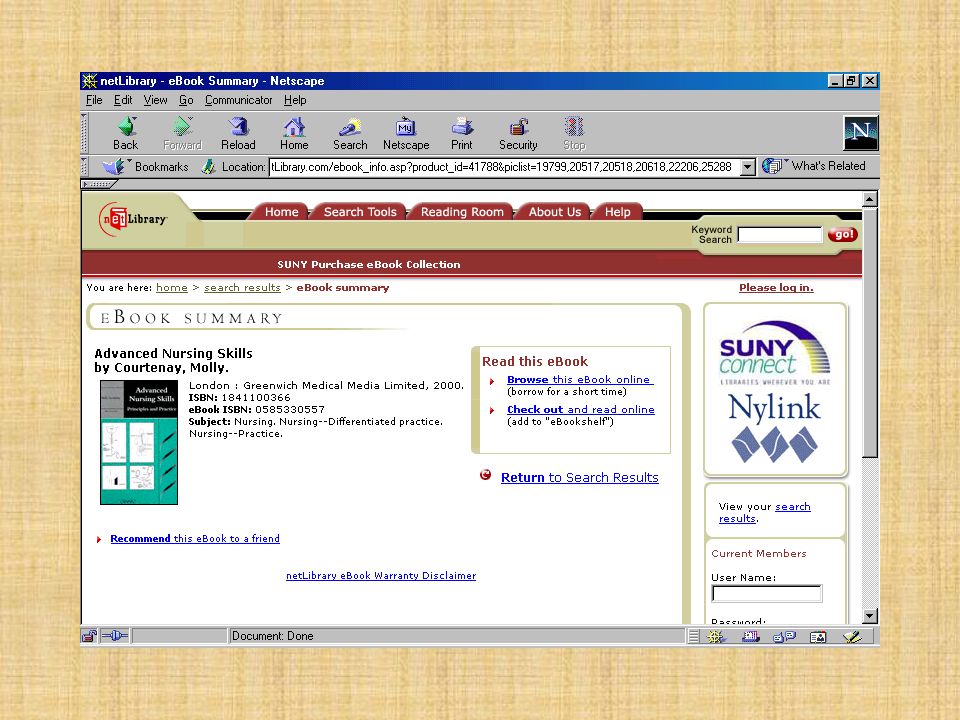The height and width of the screenshot is (720, 960).
Task: Open Address Book icon in status bar
Action: click(x=818, y=637)
